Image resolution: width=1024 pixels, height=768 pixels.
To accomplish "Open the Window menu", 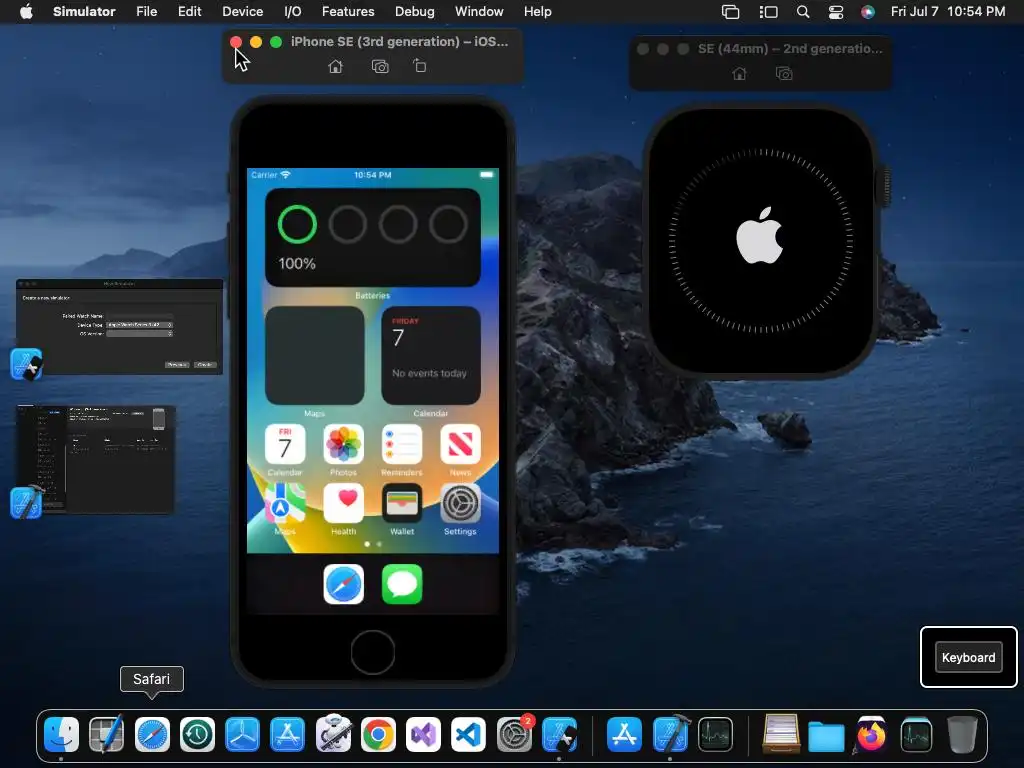I will click(x=479, y=12).
